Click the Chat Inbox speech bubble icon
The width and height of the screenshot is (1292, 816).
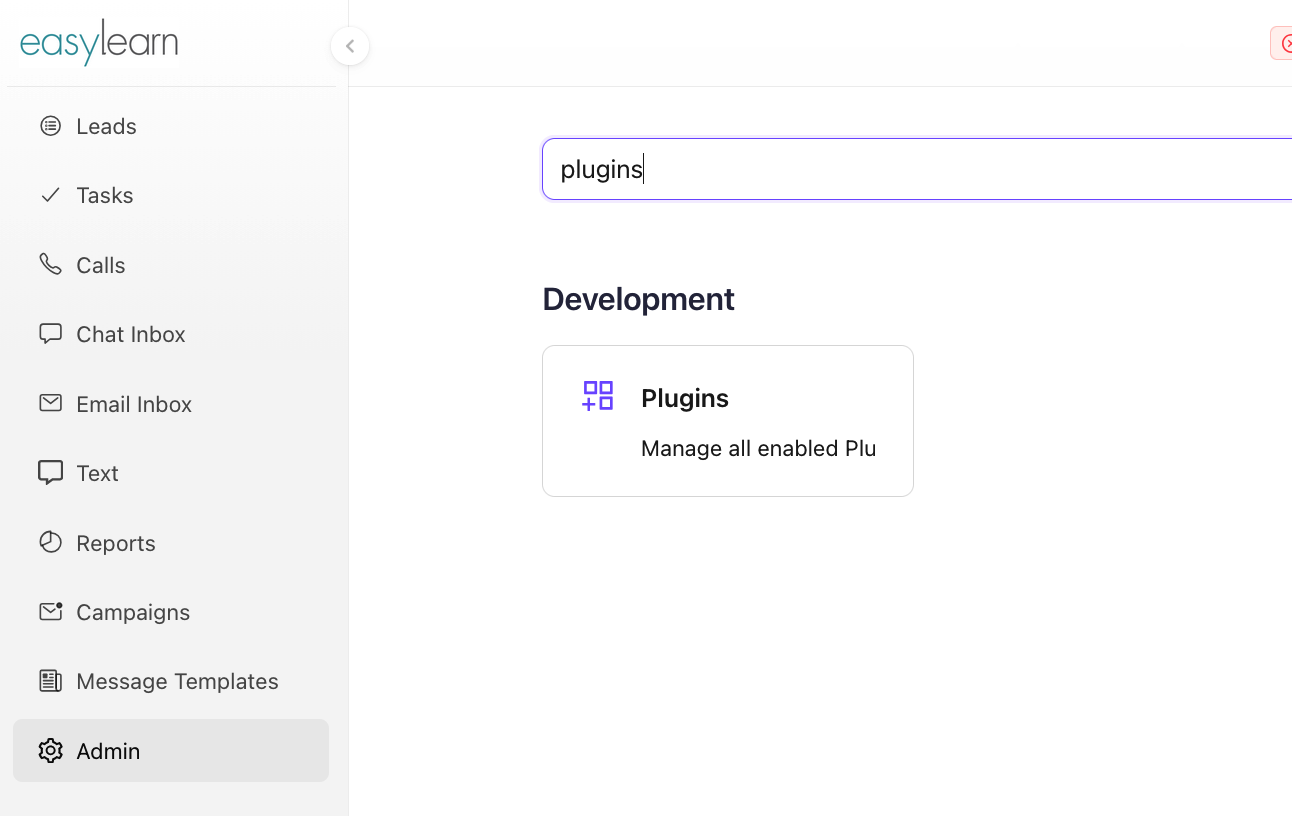[50, 333]
